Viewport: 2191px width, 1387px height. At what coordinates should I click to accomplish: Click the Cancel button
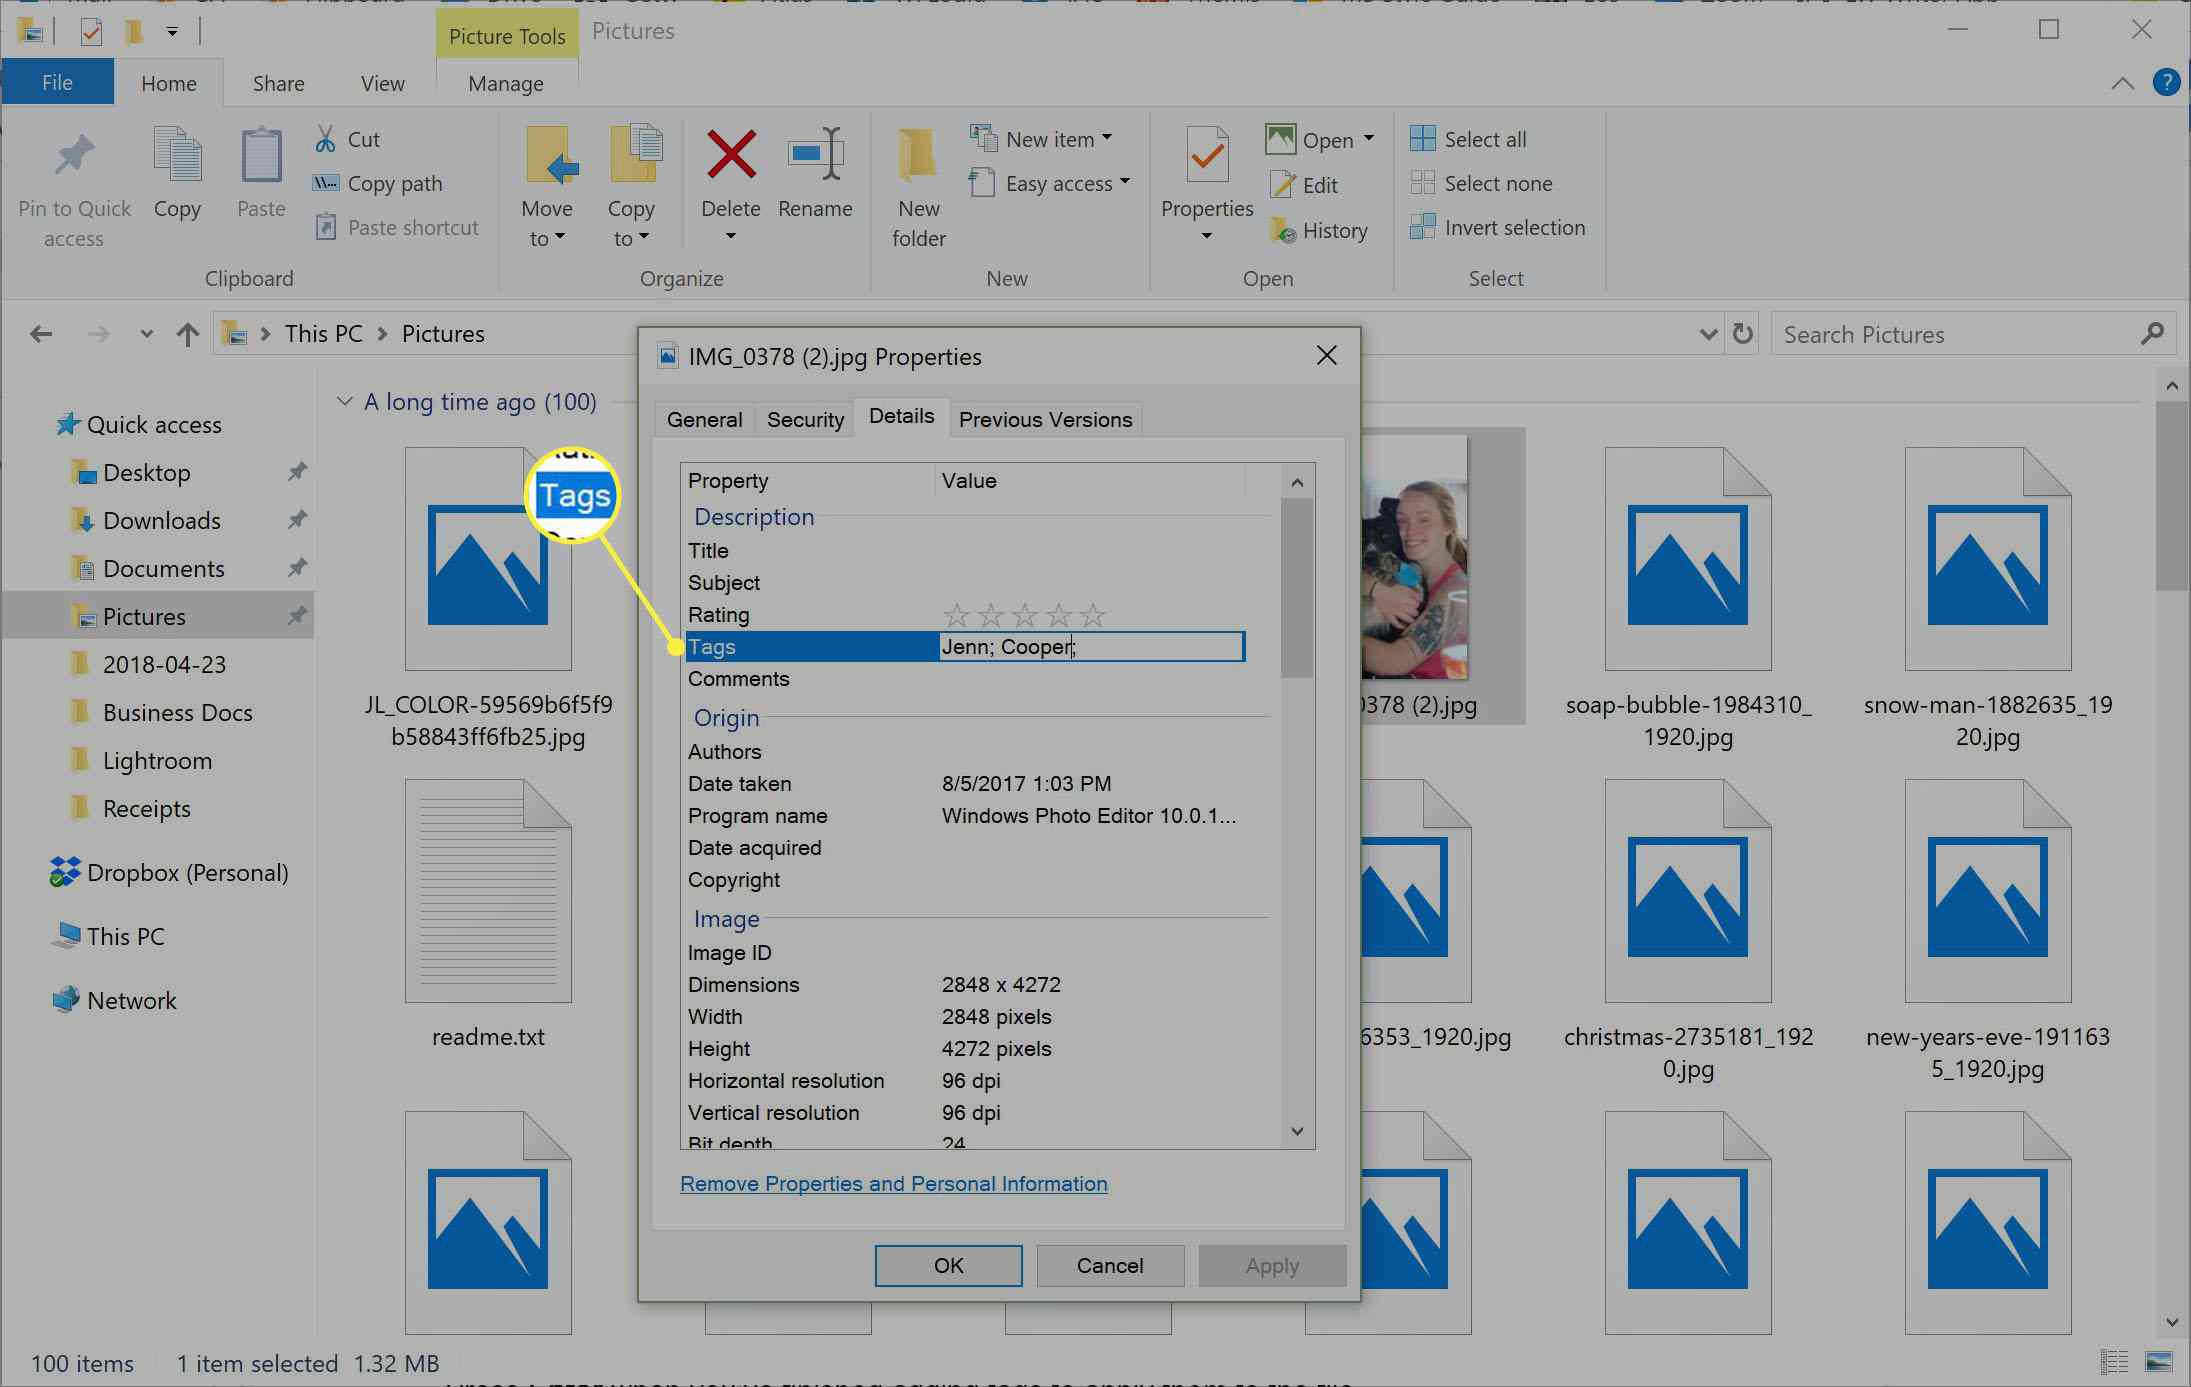coord(1110,1266)
